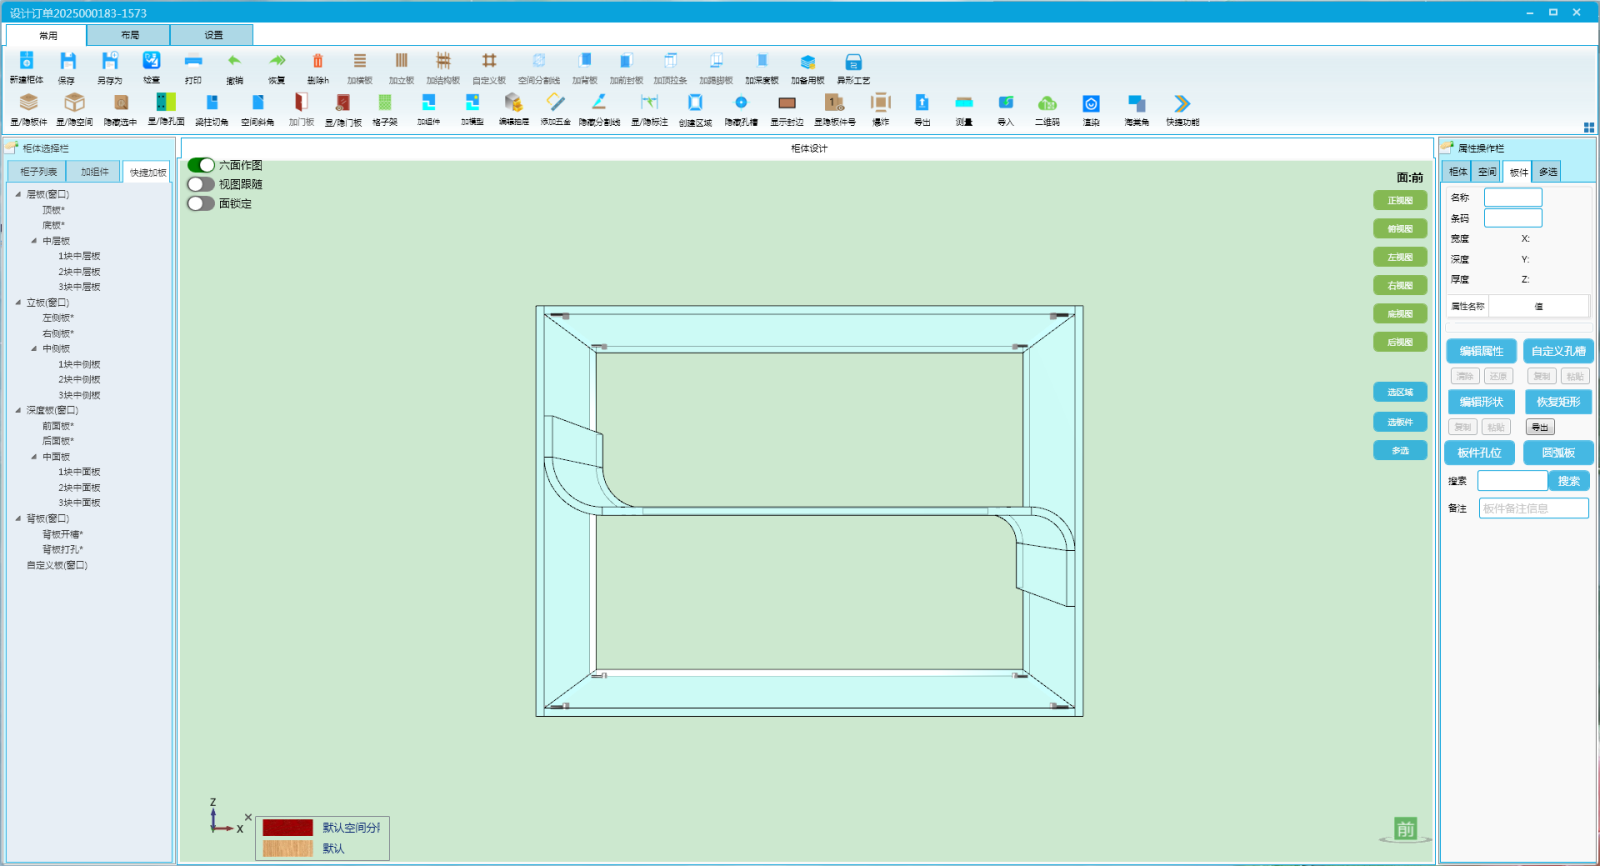The height and width of the screenshot is (866, 1600).
Task: Click the 板件备注信息 remark field
Action: (x=1534, y=509)
